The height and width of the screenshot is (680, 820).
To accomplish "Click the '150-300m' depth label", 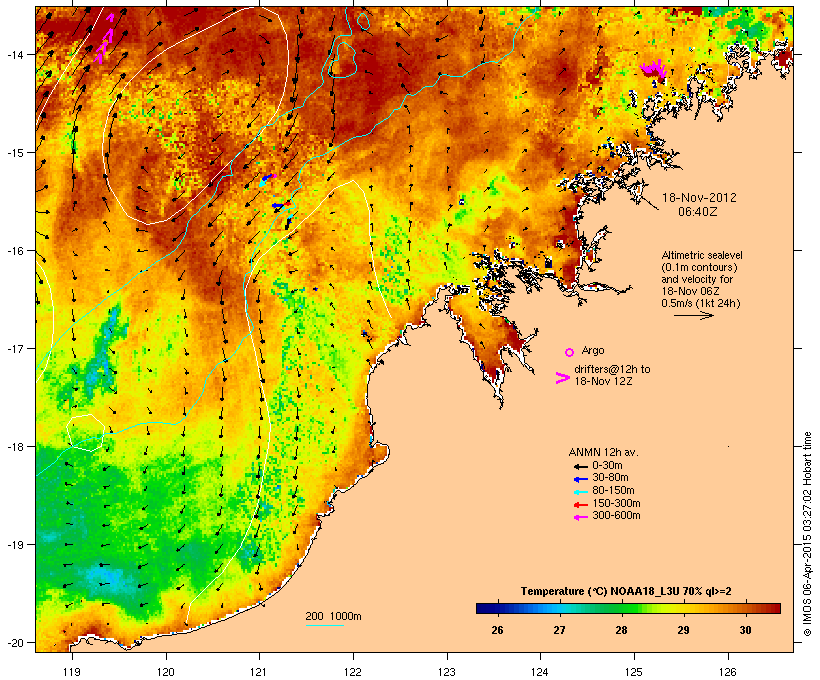I will click(x=616, y=504).
